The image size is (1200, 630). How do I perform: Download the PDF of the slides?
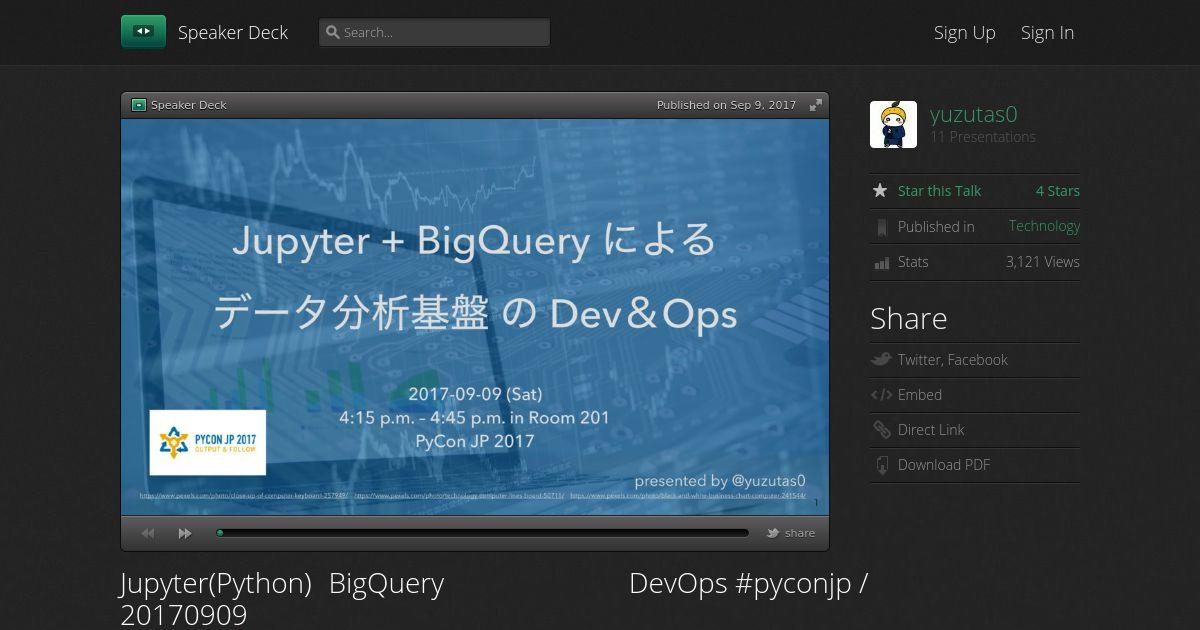(944, 465)
